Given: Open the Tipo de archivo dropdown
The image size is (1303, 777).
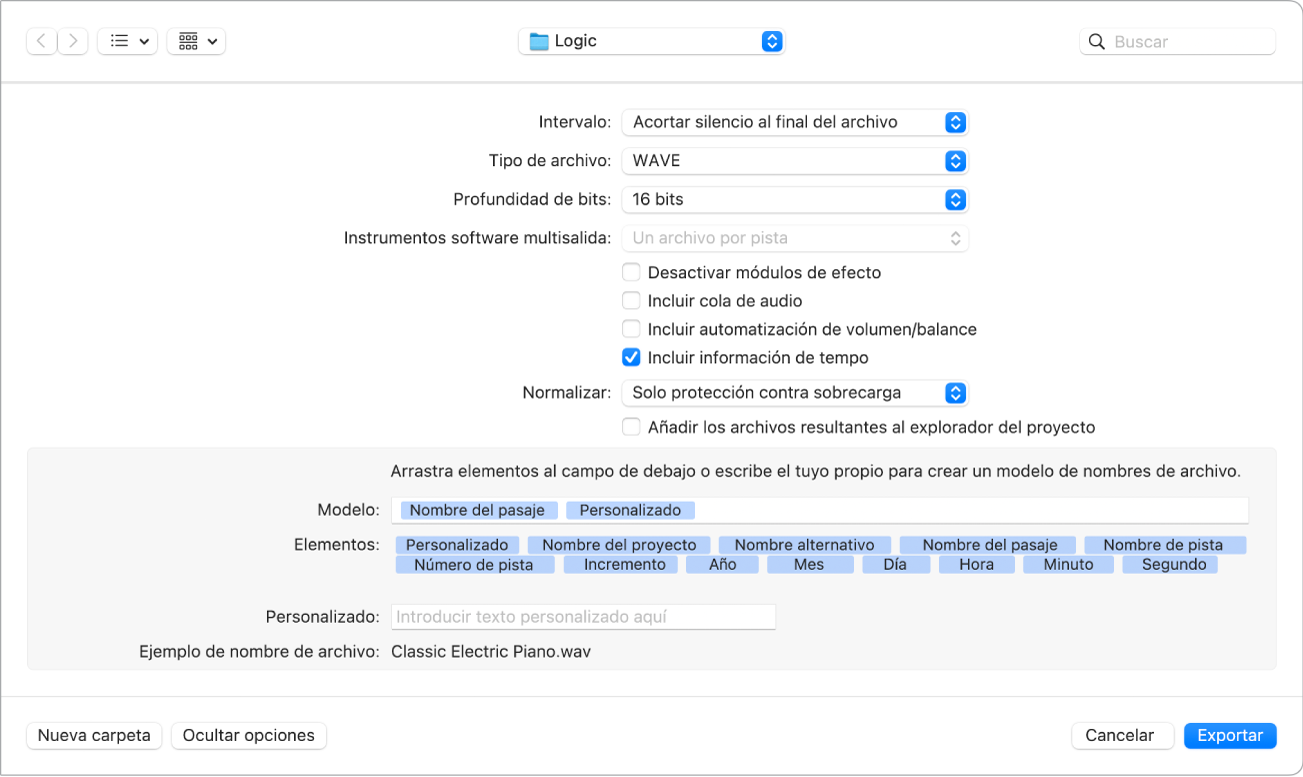Looking at the screenshot, I should coord(795,161).
